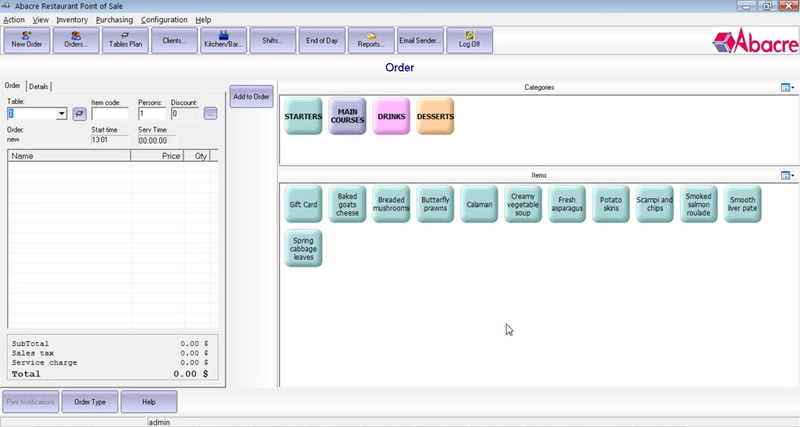Click the table picker icon beside Table field
Viewport: 800px width, 427px height.
pos(79,114)
